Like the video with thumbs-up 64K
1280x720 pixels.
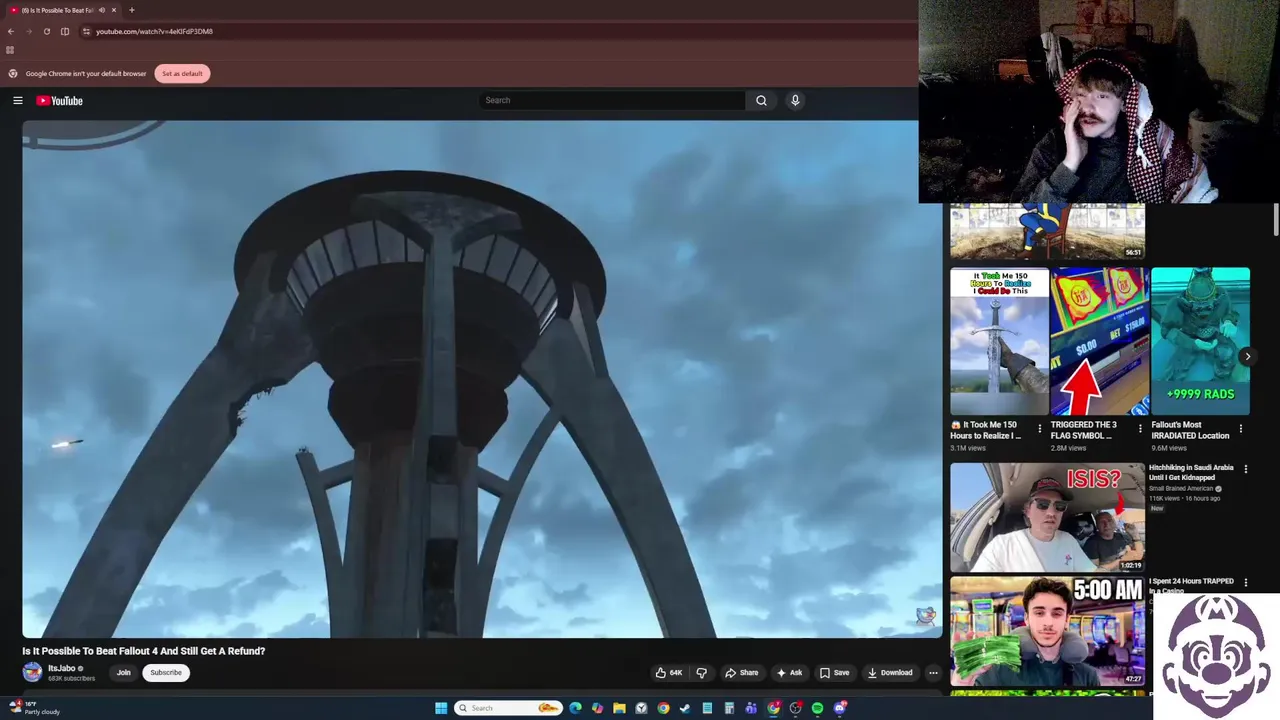[668, 672]
